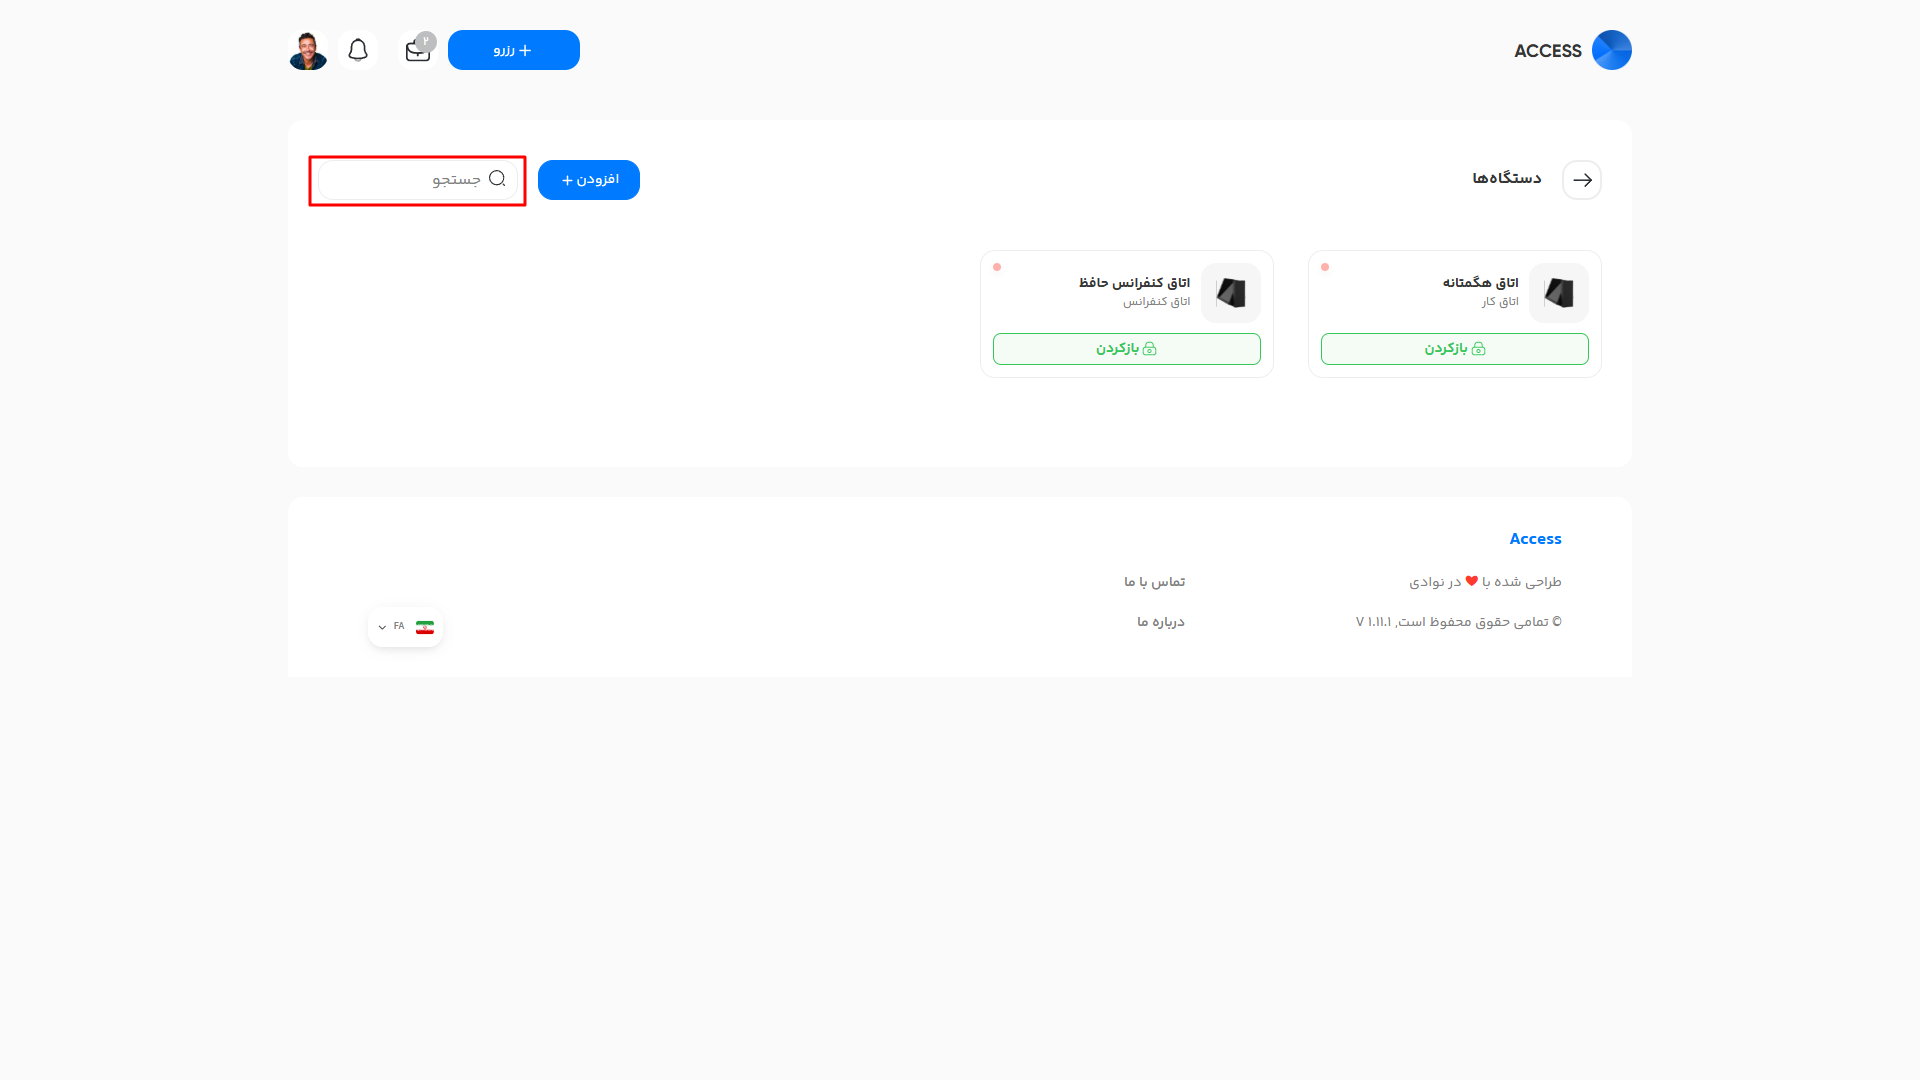Click status dot on اتاق هگمتانه card
The image size is (1920, 1080).
coord(1325,267)
